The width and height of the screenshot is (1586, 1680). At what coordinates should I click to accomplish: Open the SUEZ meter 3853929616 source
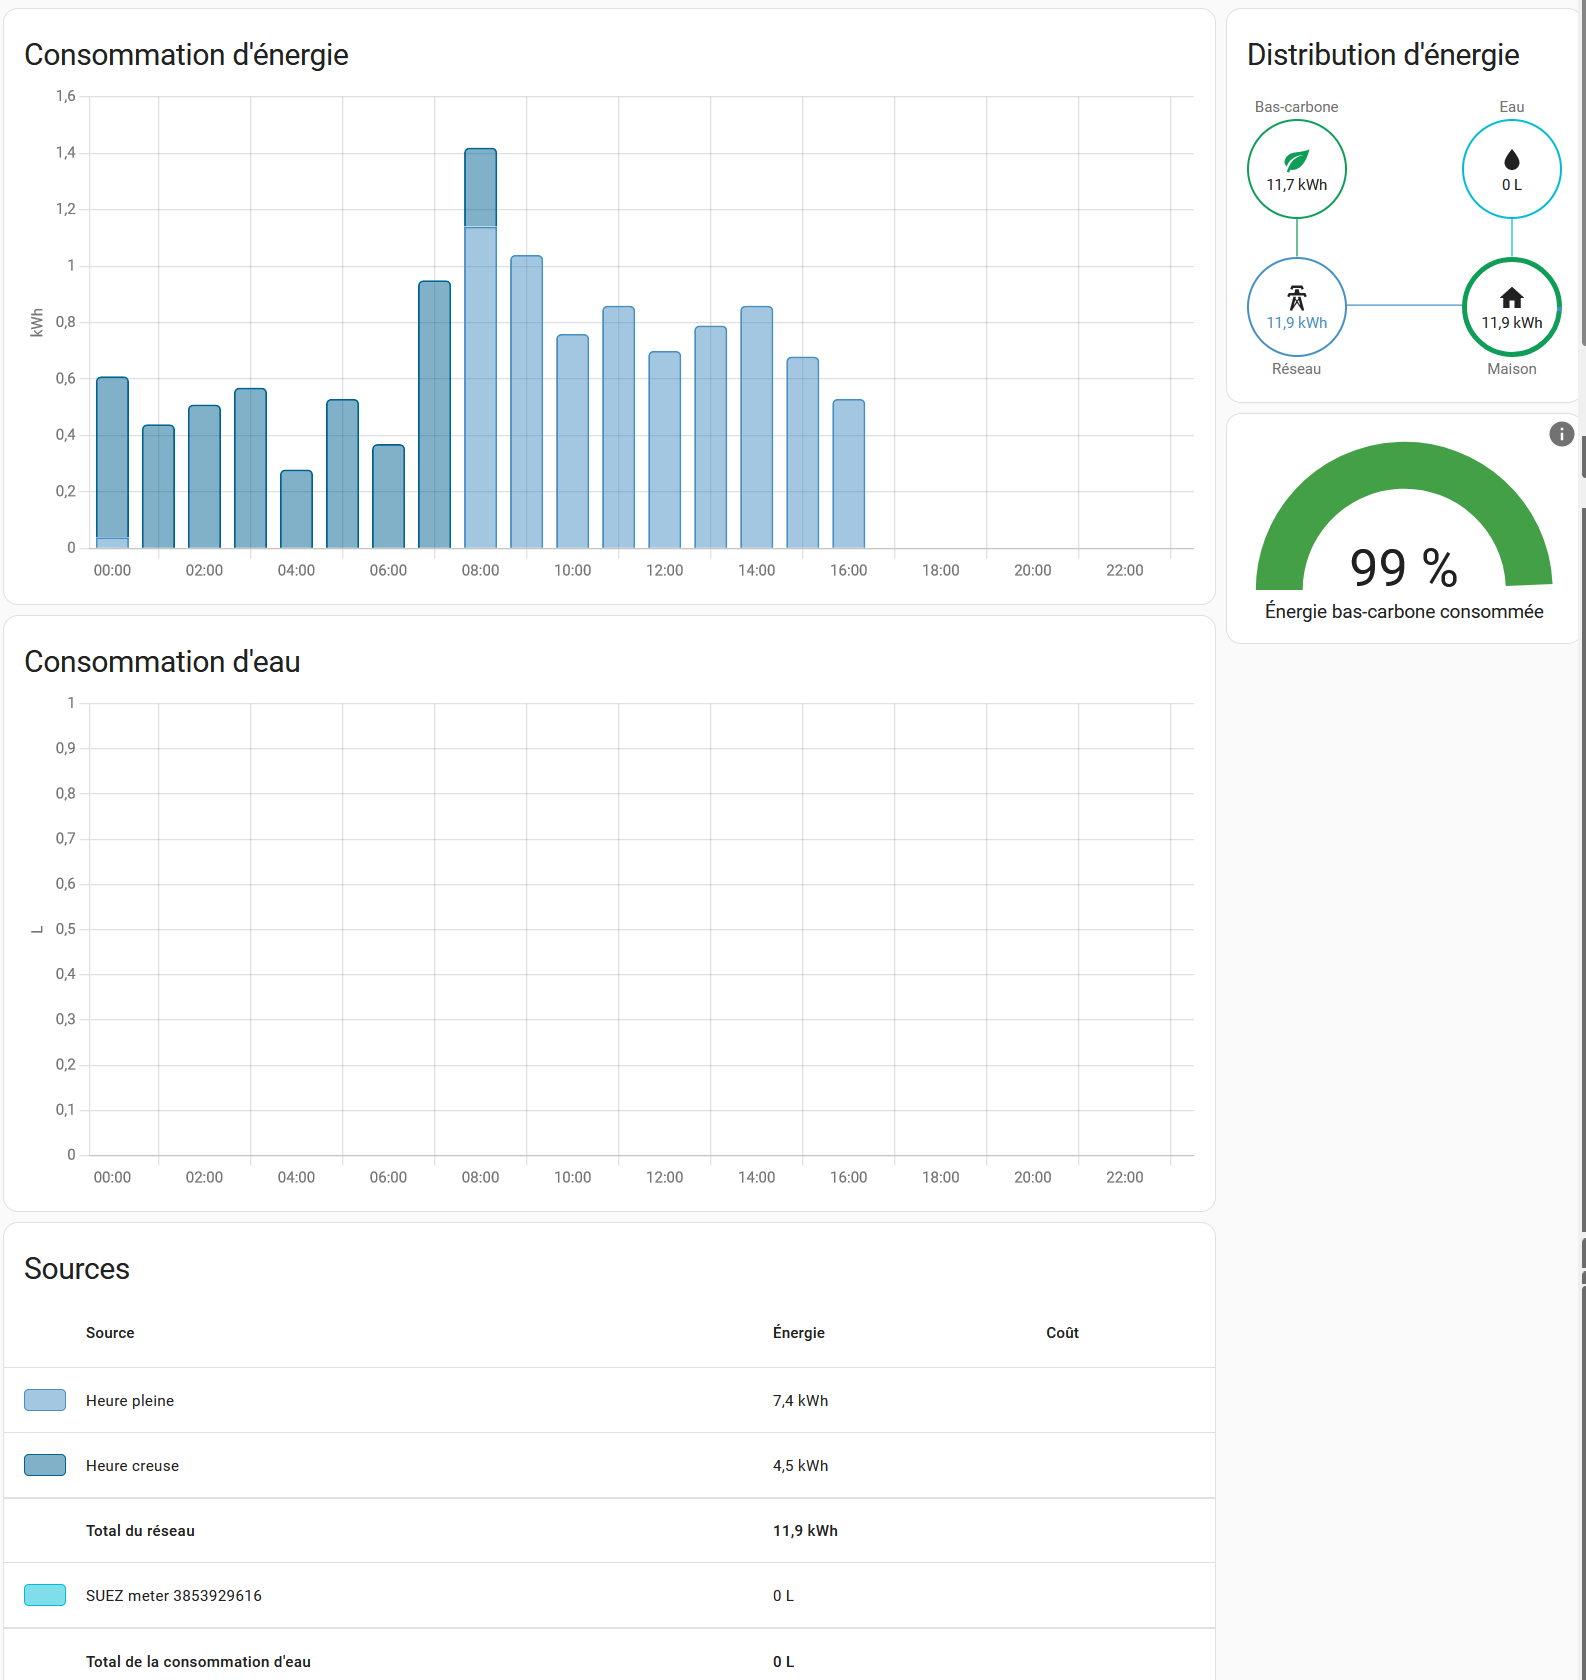[x=174, y=1596]
